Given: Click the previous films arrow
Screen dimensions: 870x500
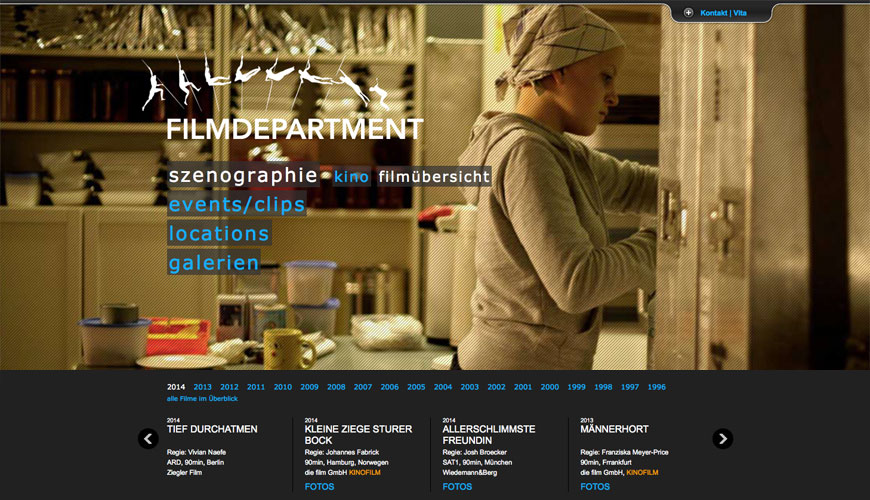Looking at the screenshot, I should tap(148, 438).
